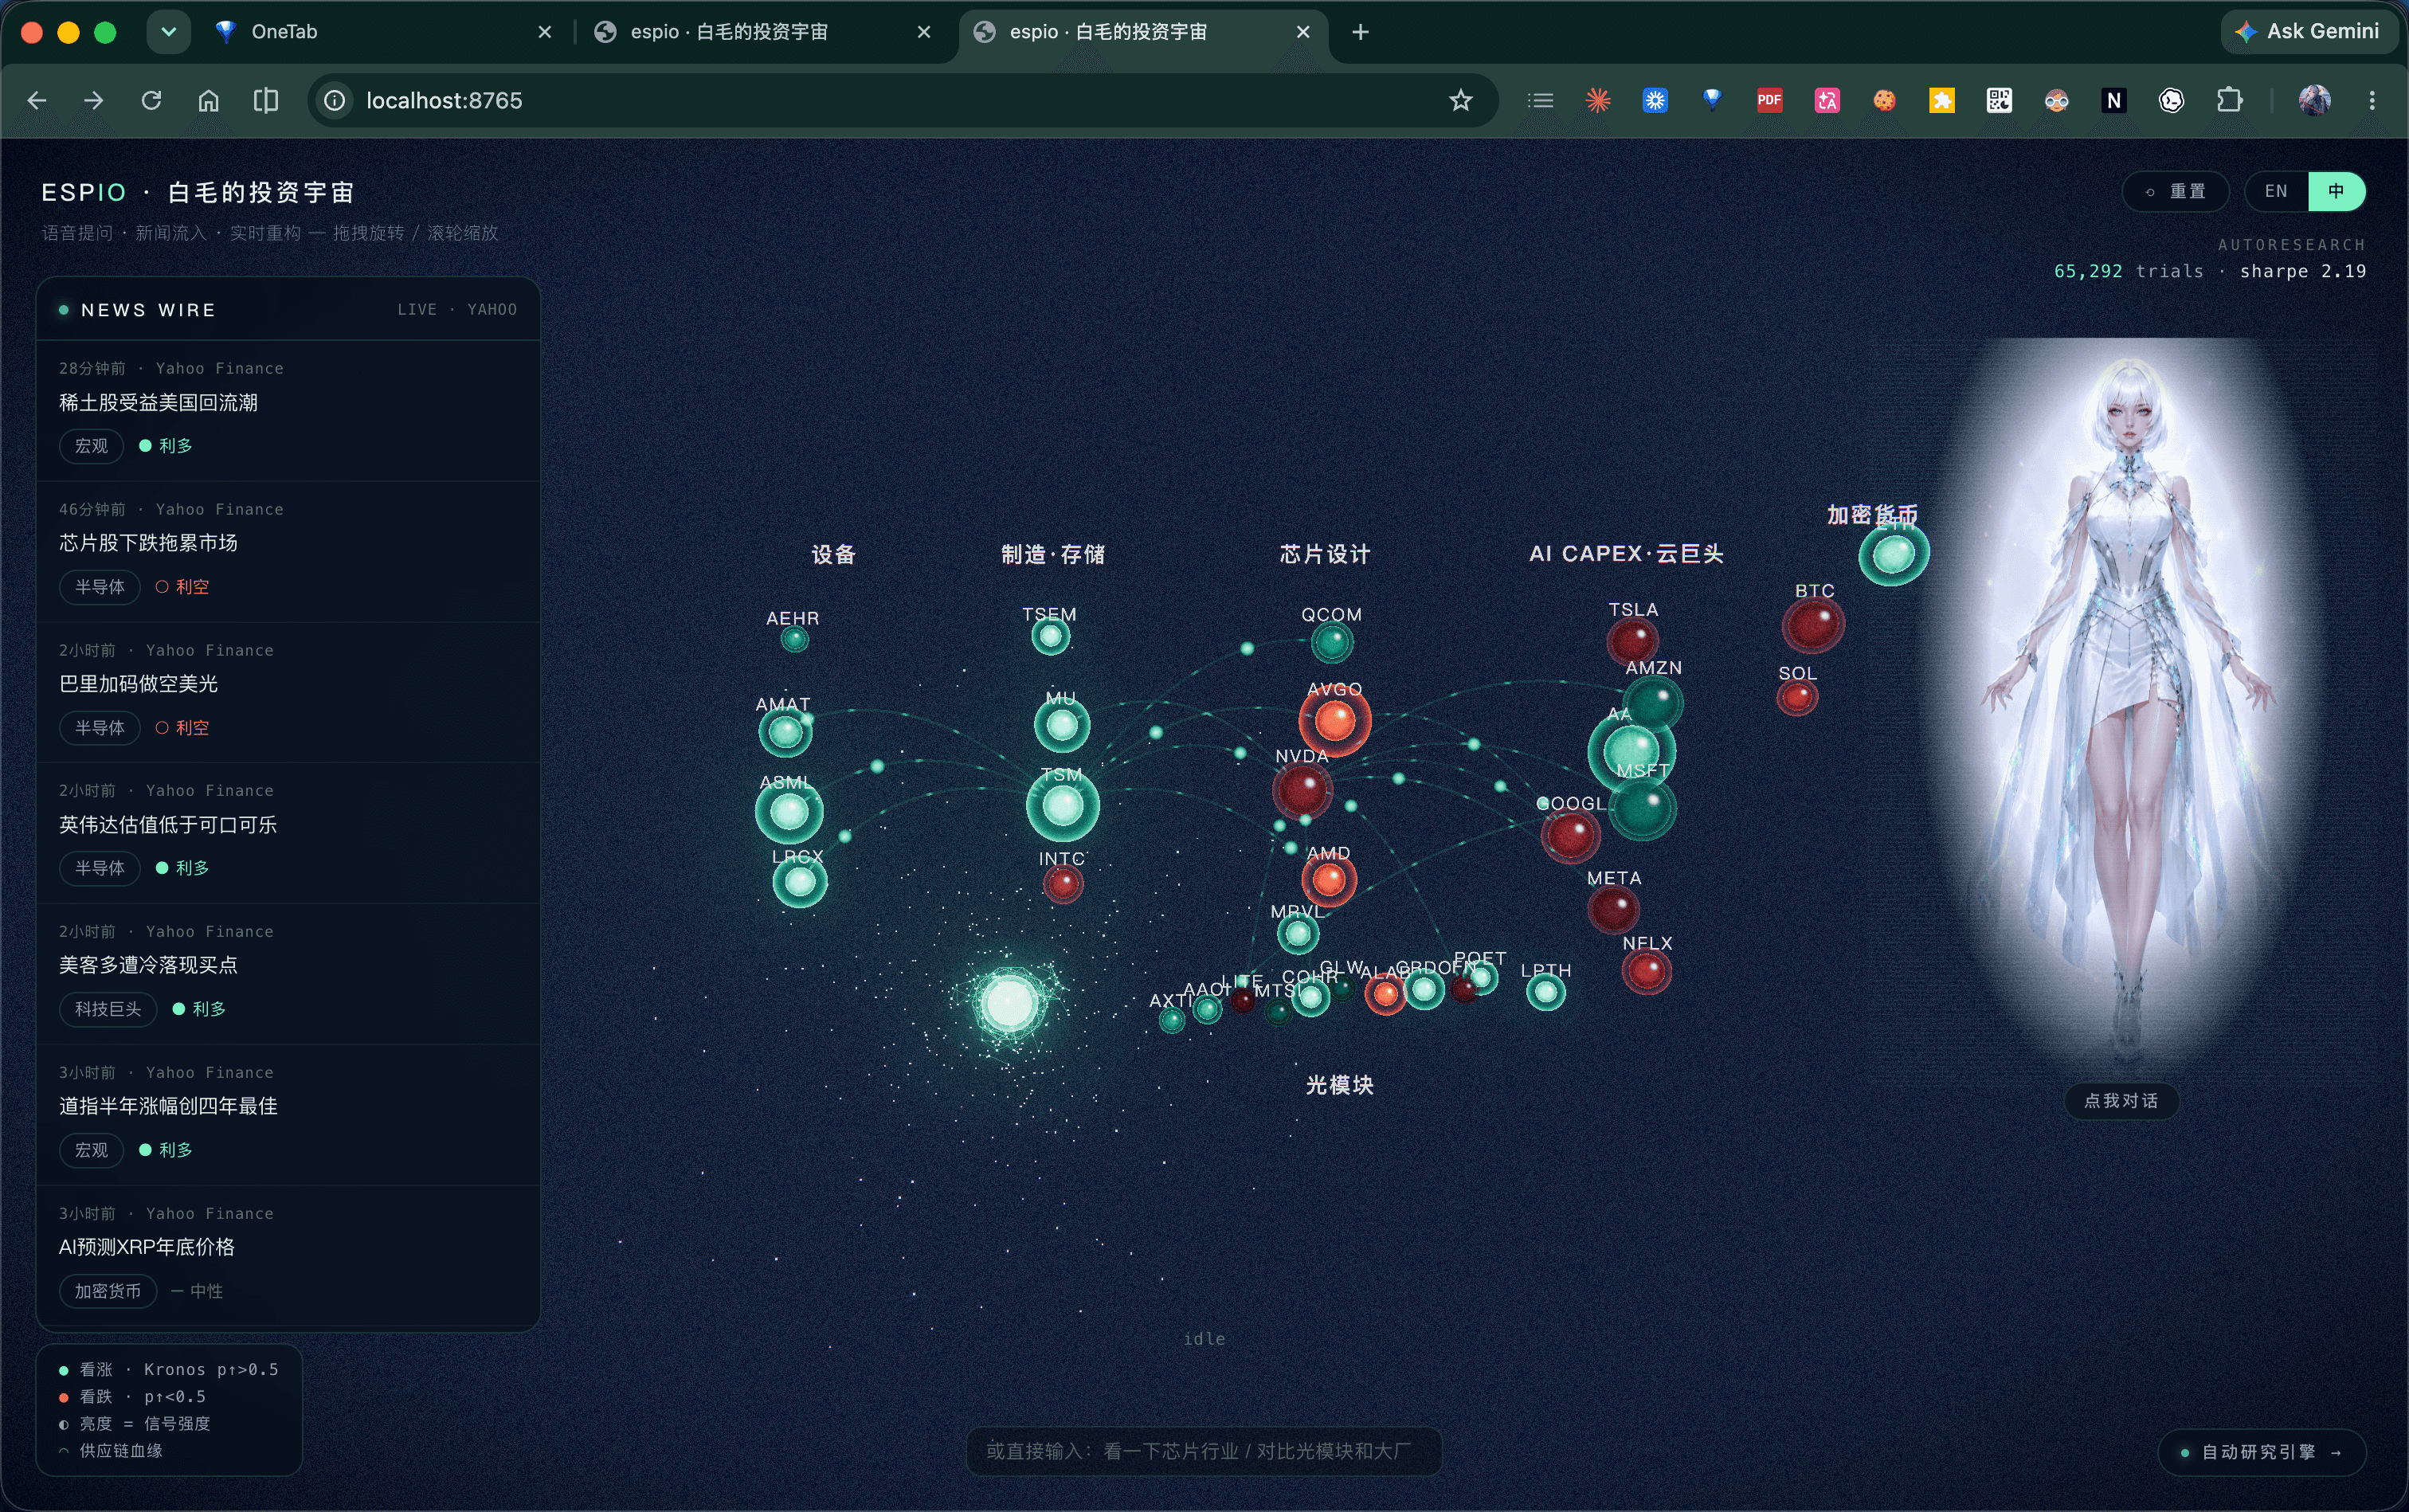Click Ask Gemini button
This screenshot has width=2409, height=1512.
[2309, 32]
